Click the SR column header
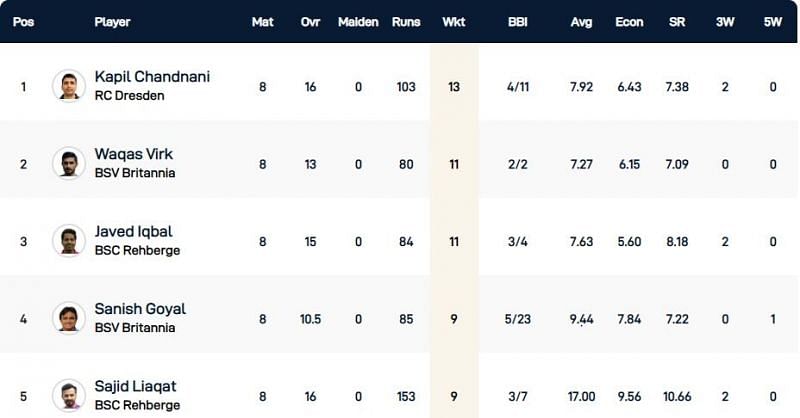The image size is (800, 418). (x=677, y=22)
